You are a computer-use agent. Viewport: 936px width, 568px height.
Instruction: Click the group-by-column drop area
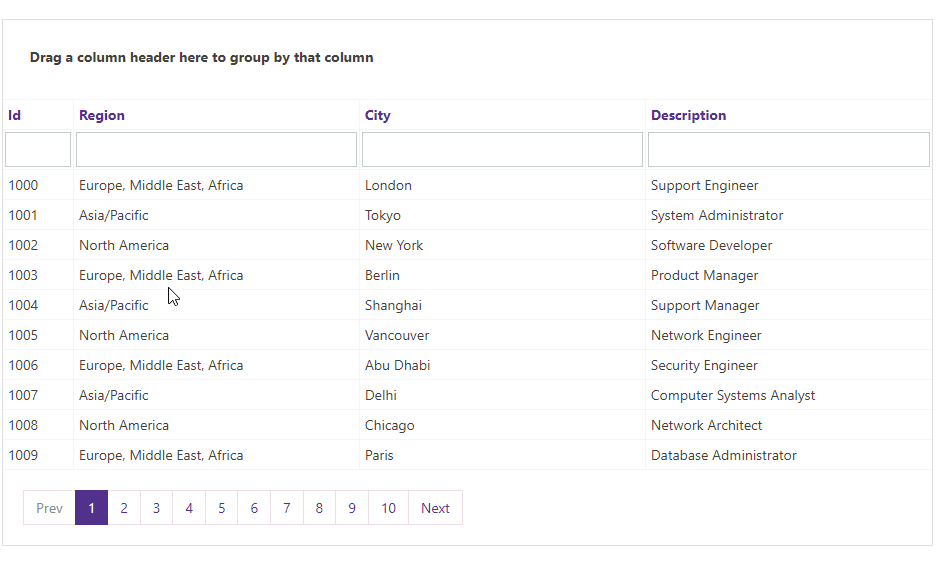click(x=467, y=58)
